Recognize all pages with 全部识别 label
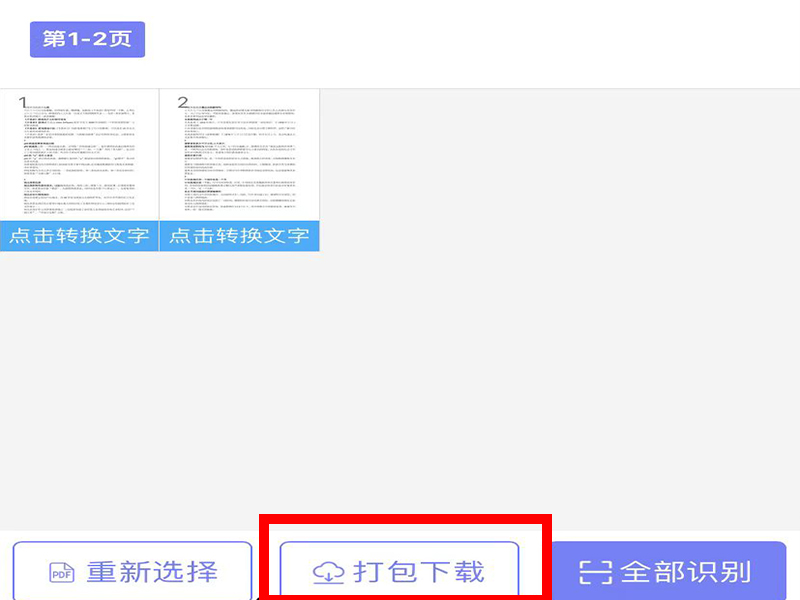This screenshot has width=800, height=600. [686, 572]
